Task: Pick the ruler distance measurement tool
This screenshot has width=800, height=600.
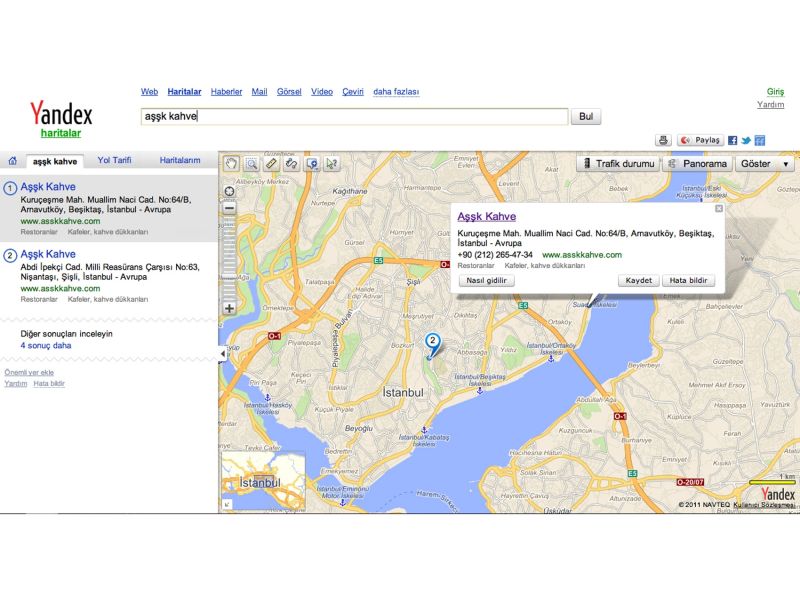Action: (x=271, y=163)
